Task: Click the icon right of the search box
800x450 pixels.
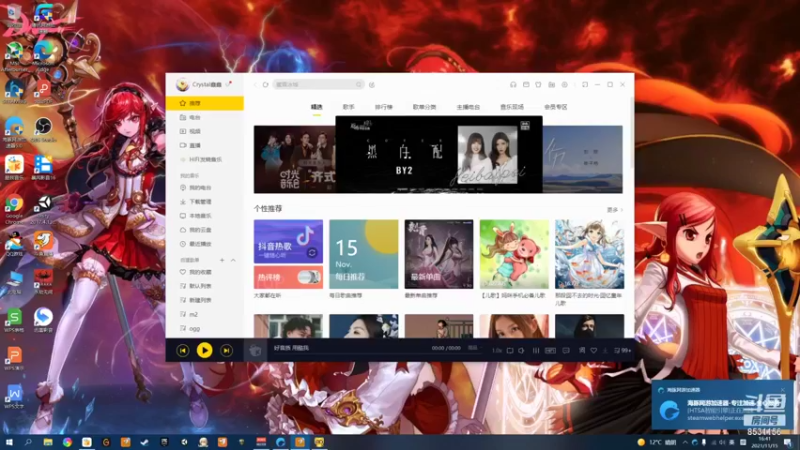Action: coord(372,85)
